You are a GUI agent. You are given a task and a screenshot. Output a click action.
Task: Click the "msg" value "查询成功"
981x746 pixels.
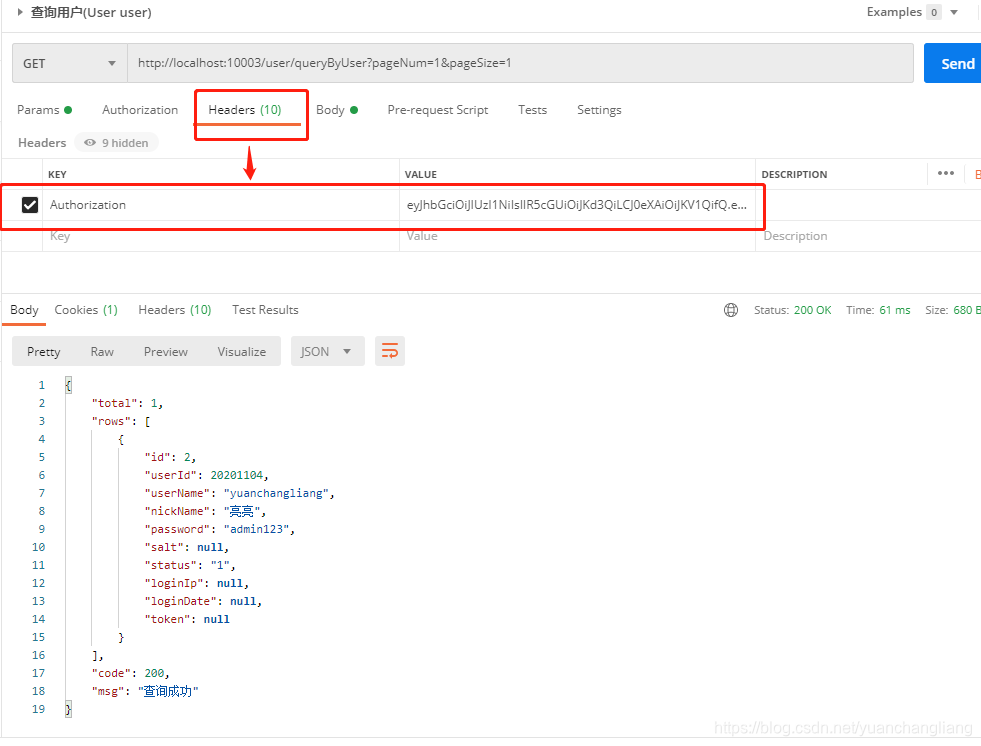(168, 691)
